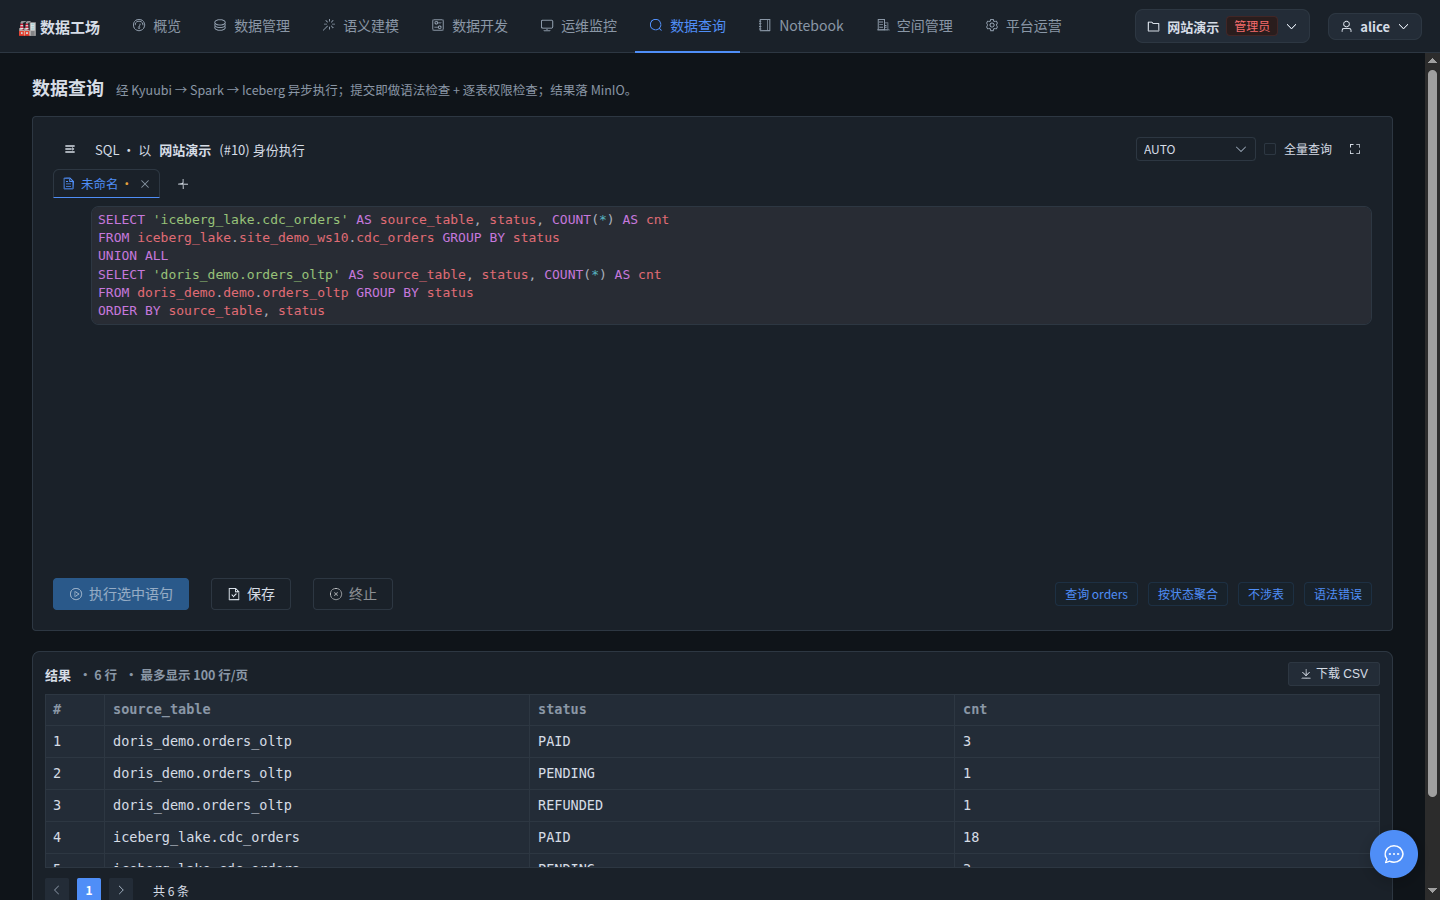Download results via 下载 CSV
1440x900 pixels.
1334,674
